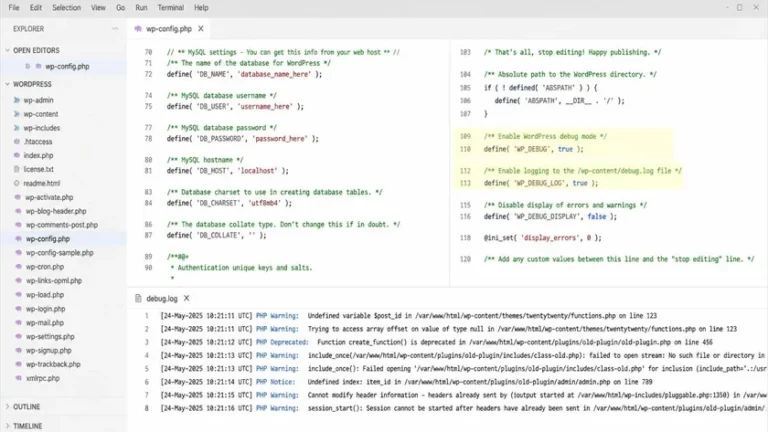Open wp-login.php from the file tree

(46, 309)
